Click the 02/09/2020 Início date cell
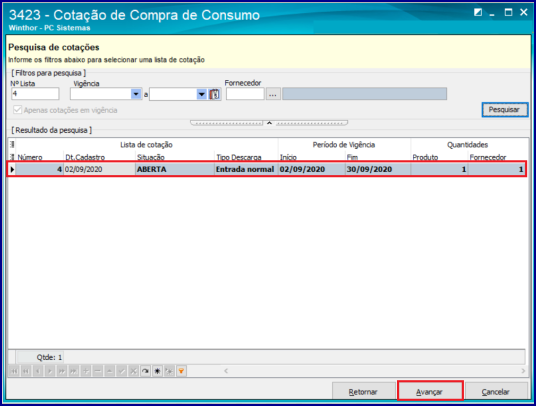 311,169
